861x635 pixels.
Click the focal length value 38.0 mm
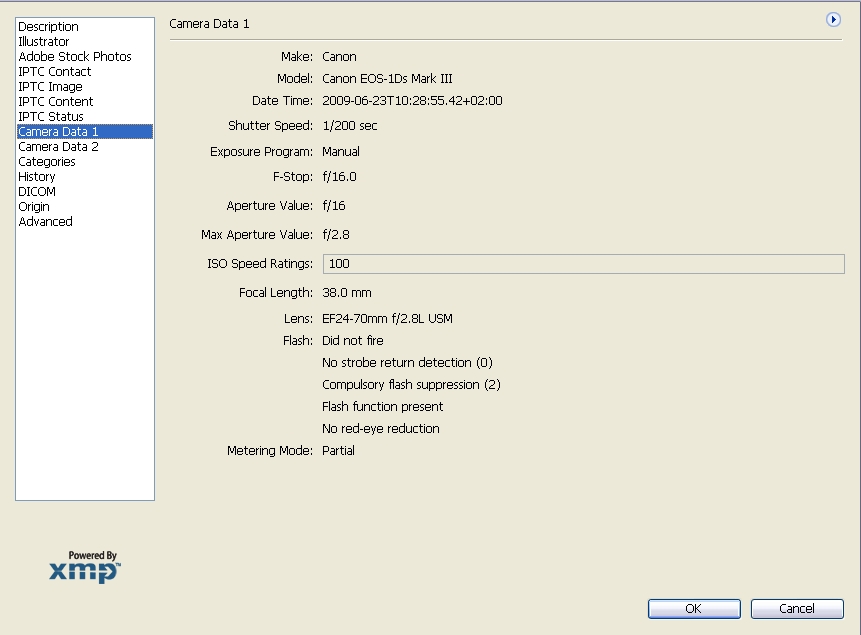coord(346,293)
